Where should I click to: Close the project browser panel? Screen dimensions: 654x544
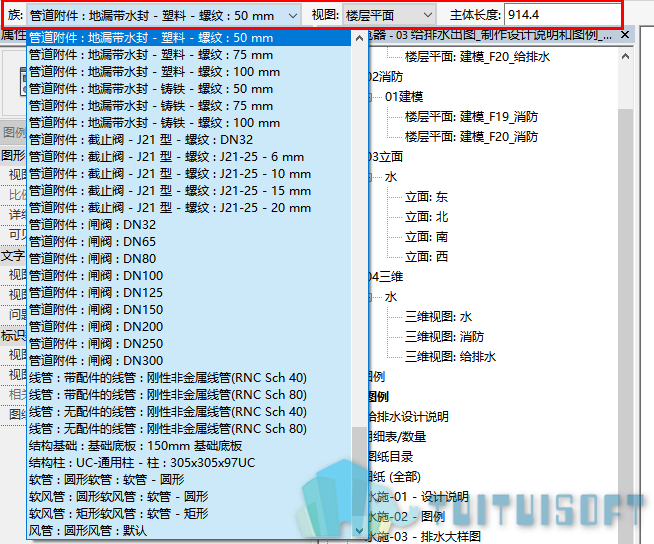(x=625, y=35)
